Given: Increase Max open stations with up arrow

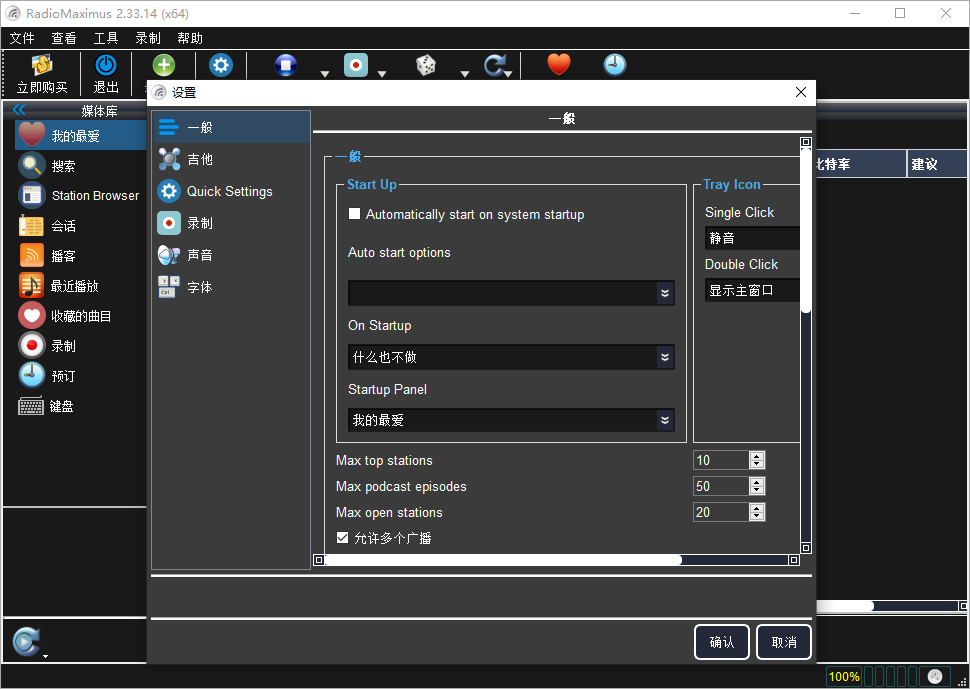Looking at the screenshot, I should (757, 508).
